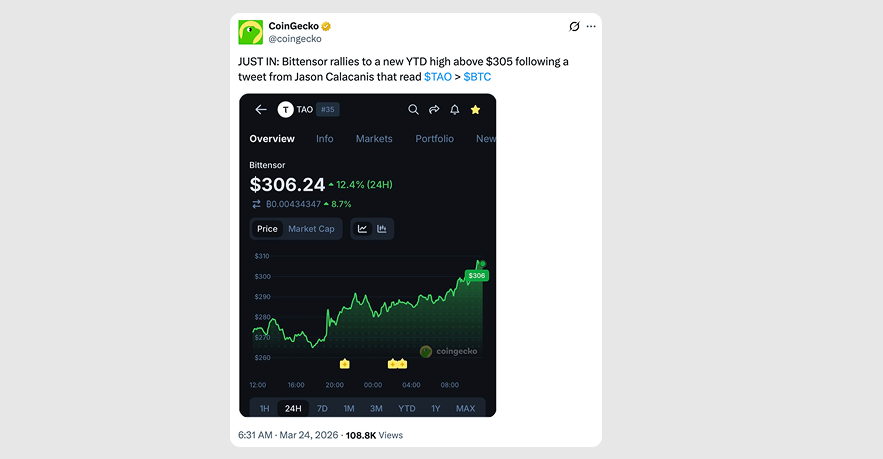Click the news marker near 20:00

pyautogui.click(x=344, y=363)
